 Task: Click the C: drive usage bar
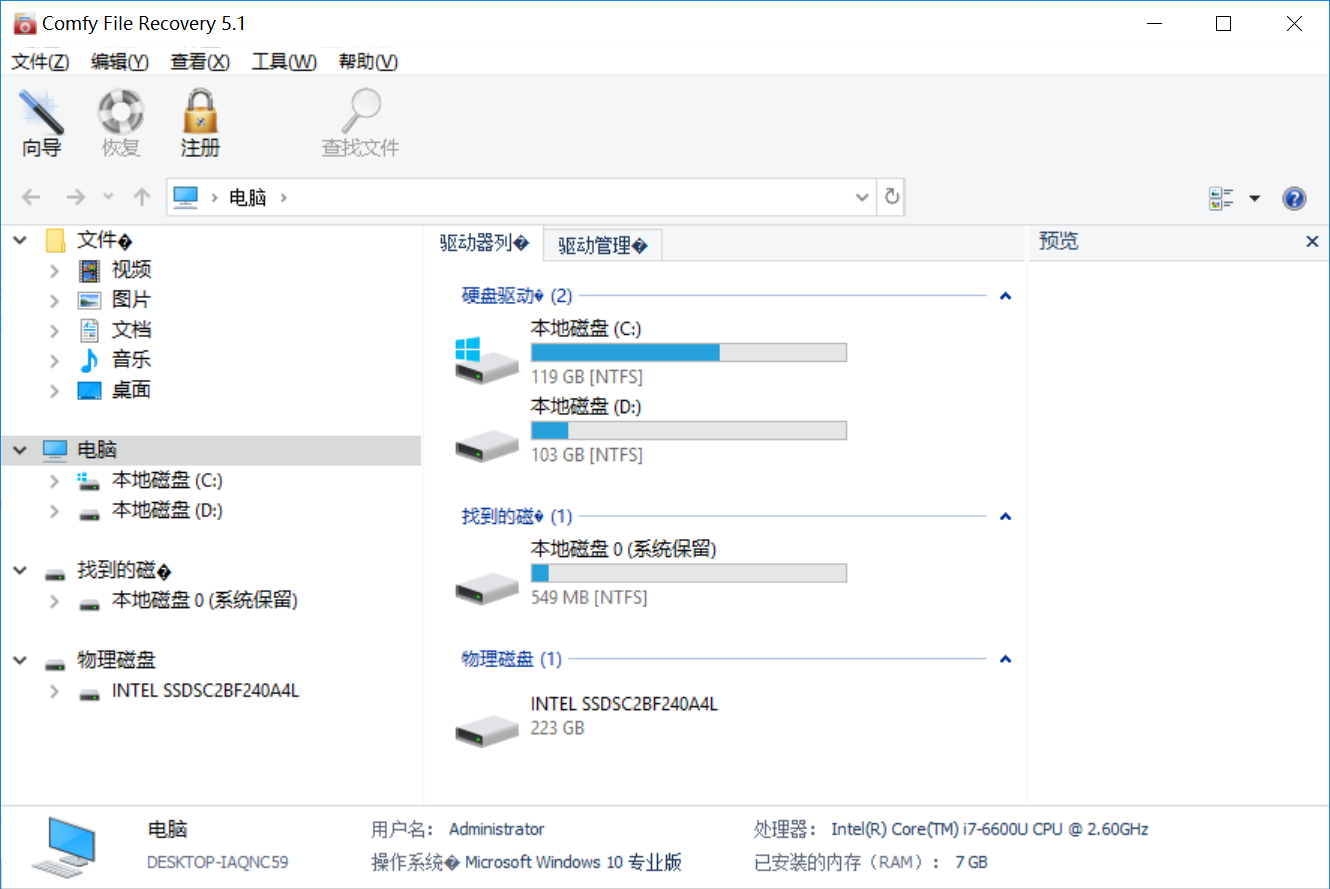point(689,352)
